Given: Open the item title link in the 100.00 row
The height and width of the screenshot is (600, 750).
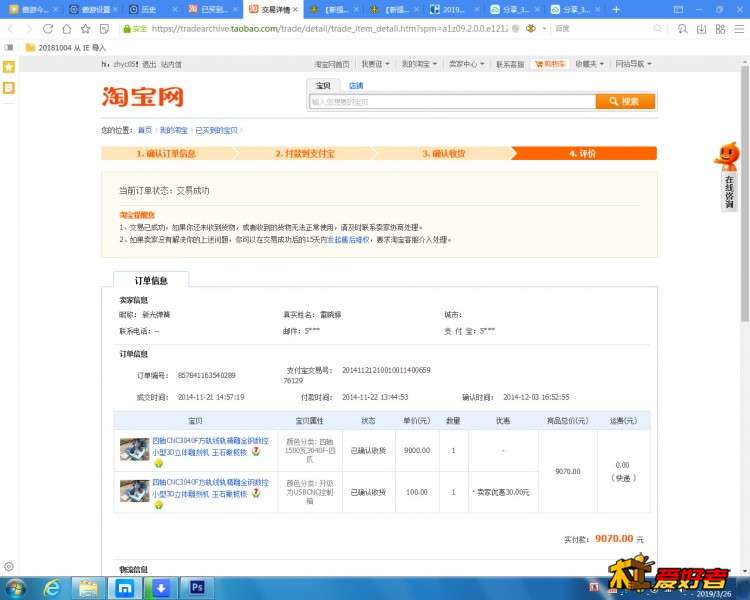Looking at the screenshot, I should [x=210, y=488].
